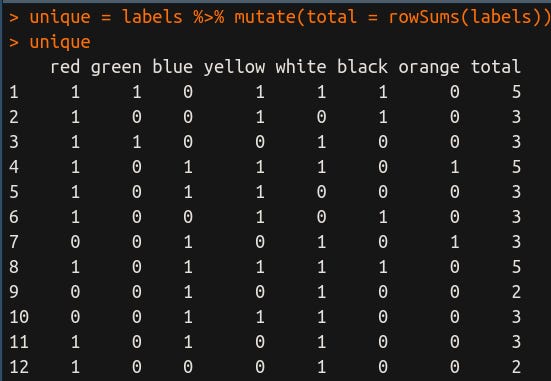Click red value 0 in row 7
Viewport: 551px width, 381px height.
(x=75, y=242)
